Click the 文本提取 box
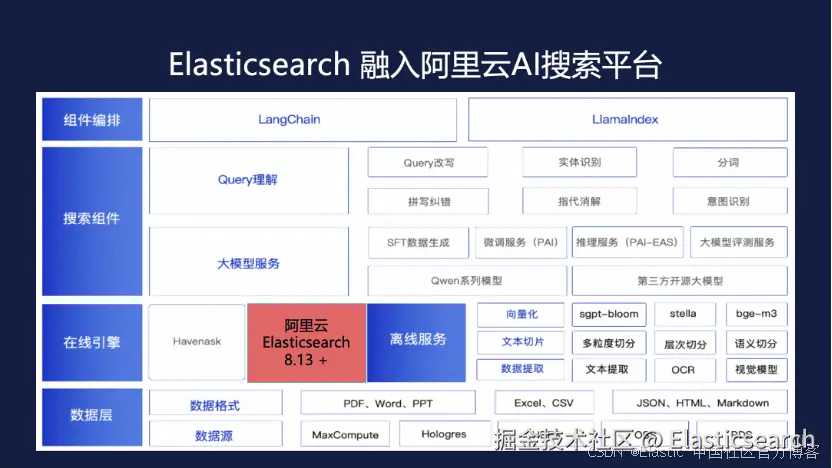 pos(609,370)
